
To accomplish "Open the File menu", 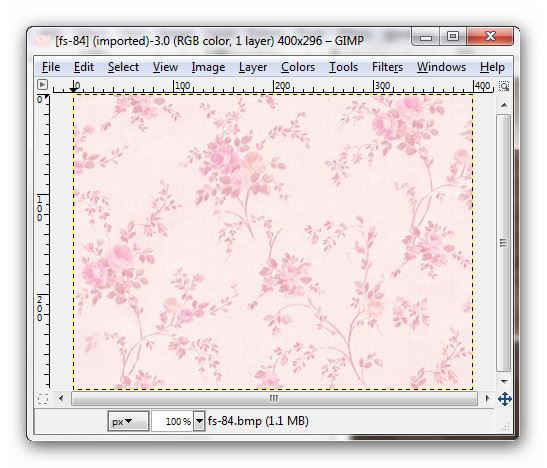I will click(51, 67).
